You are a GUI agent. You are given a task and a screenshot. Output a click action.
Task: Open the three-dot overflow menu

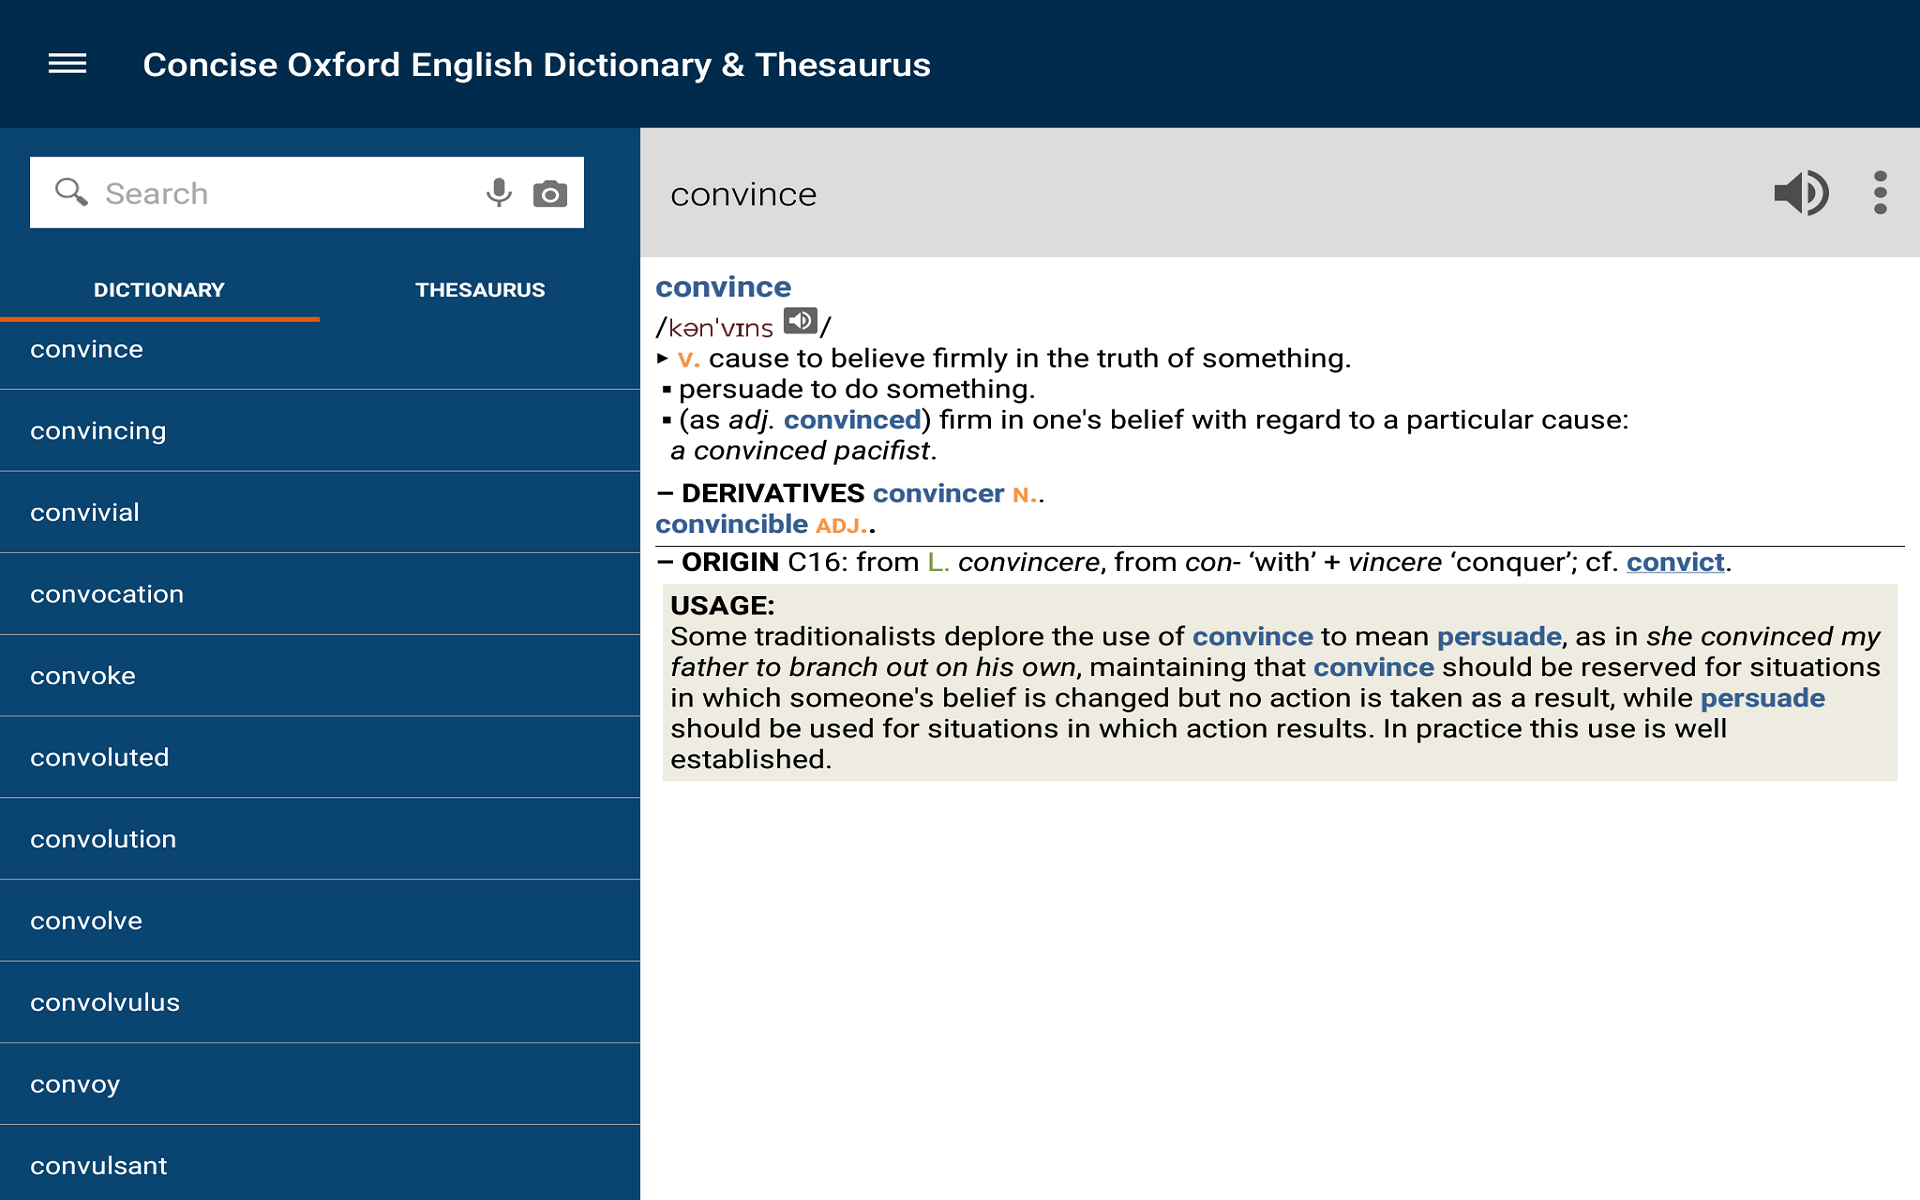click(1880, 192)
